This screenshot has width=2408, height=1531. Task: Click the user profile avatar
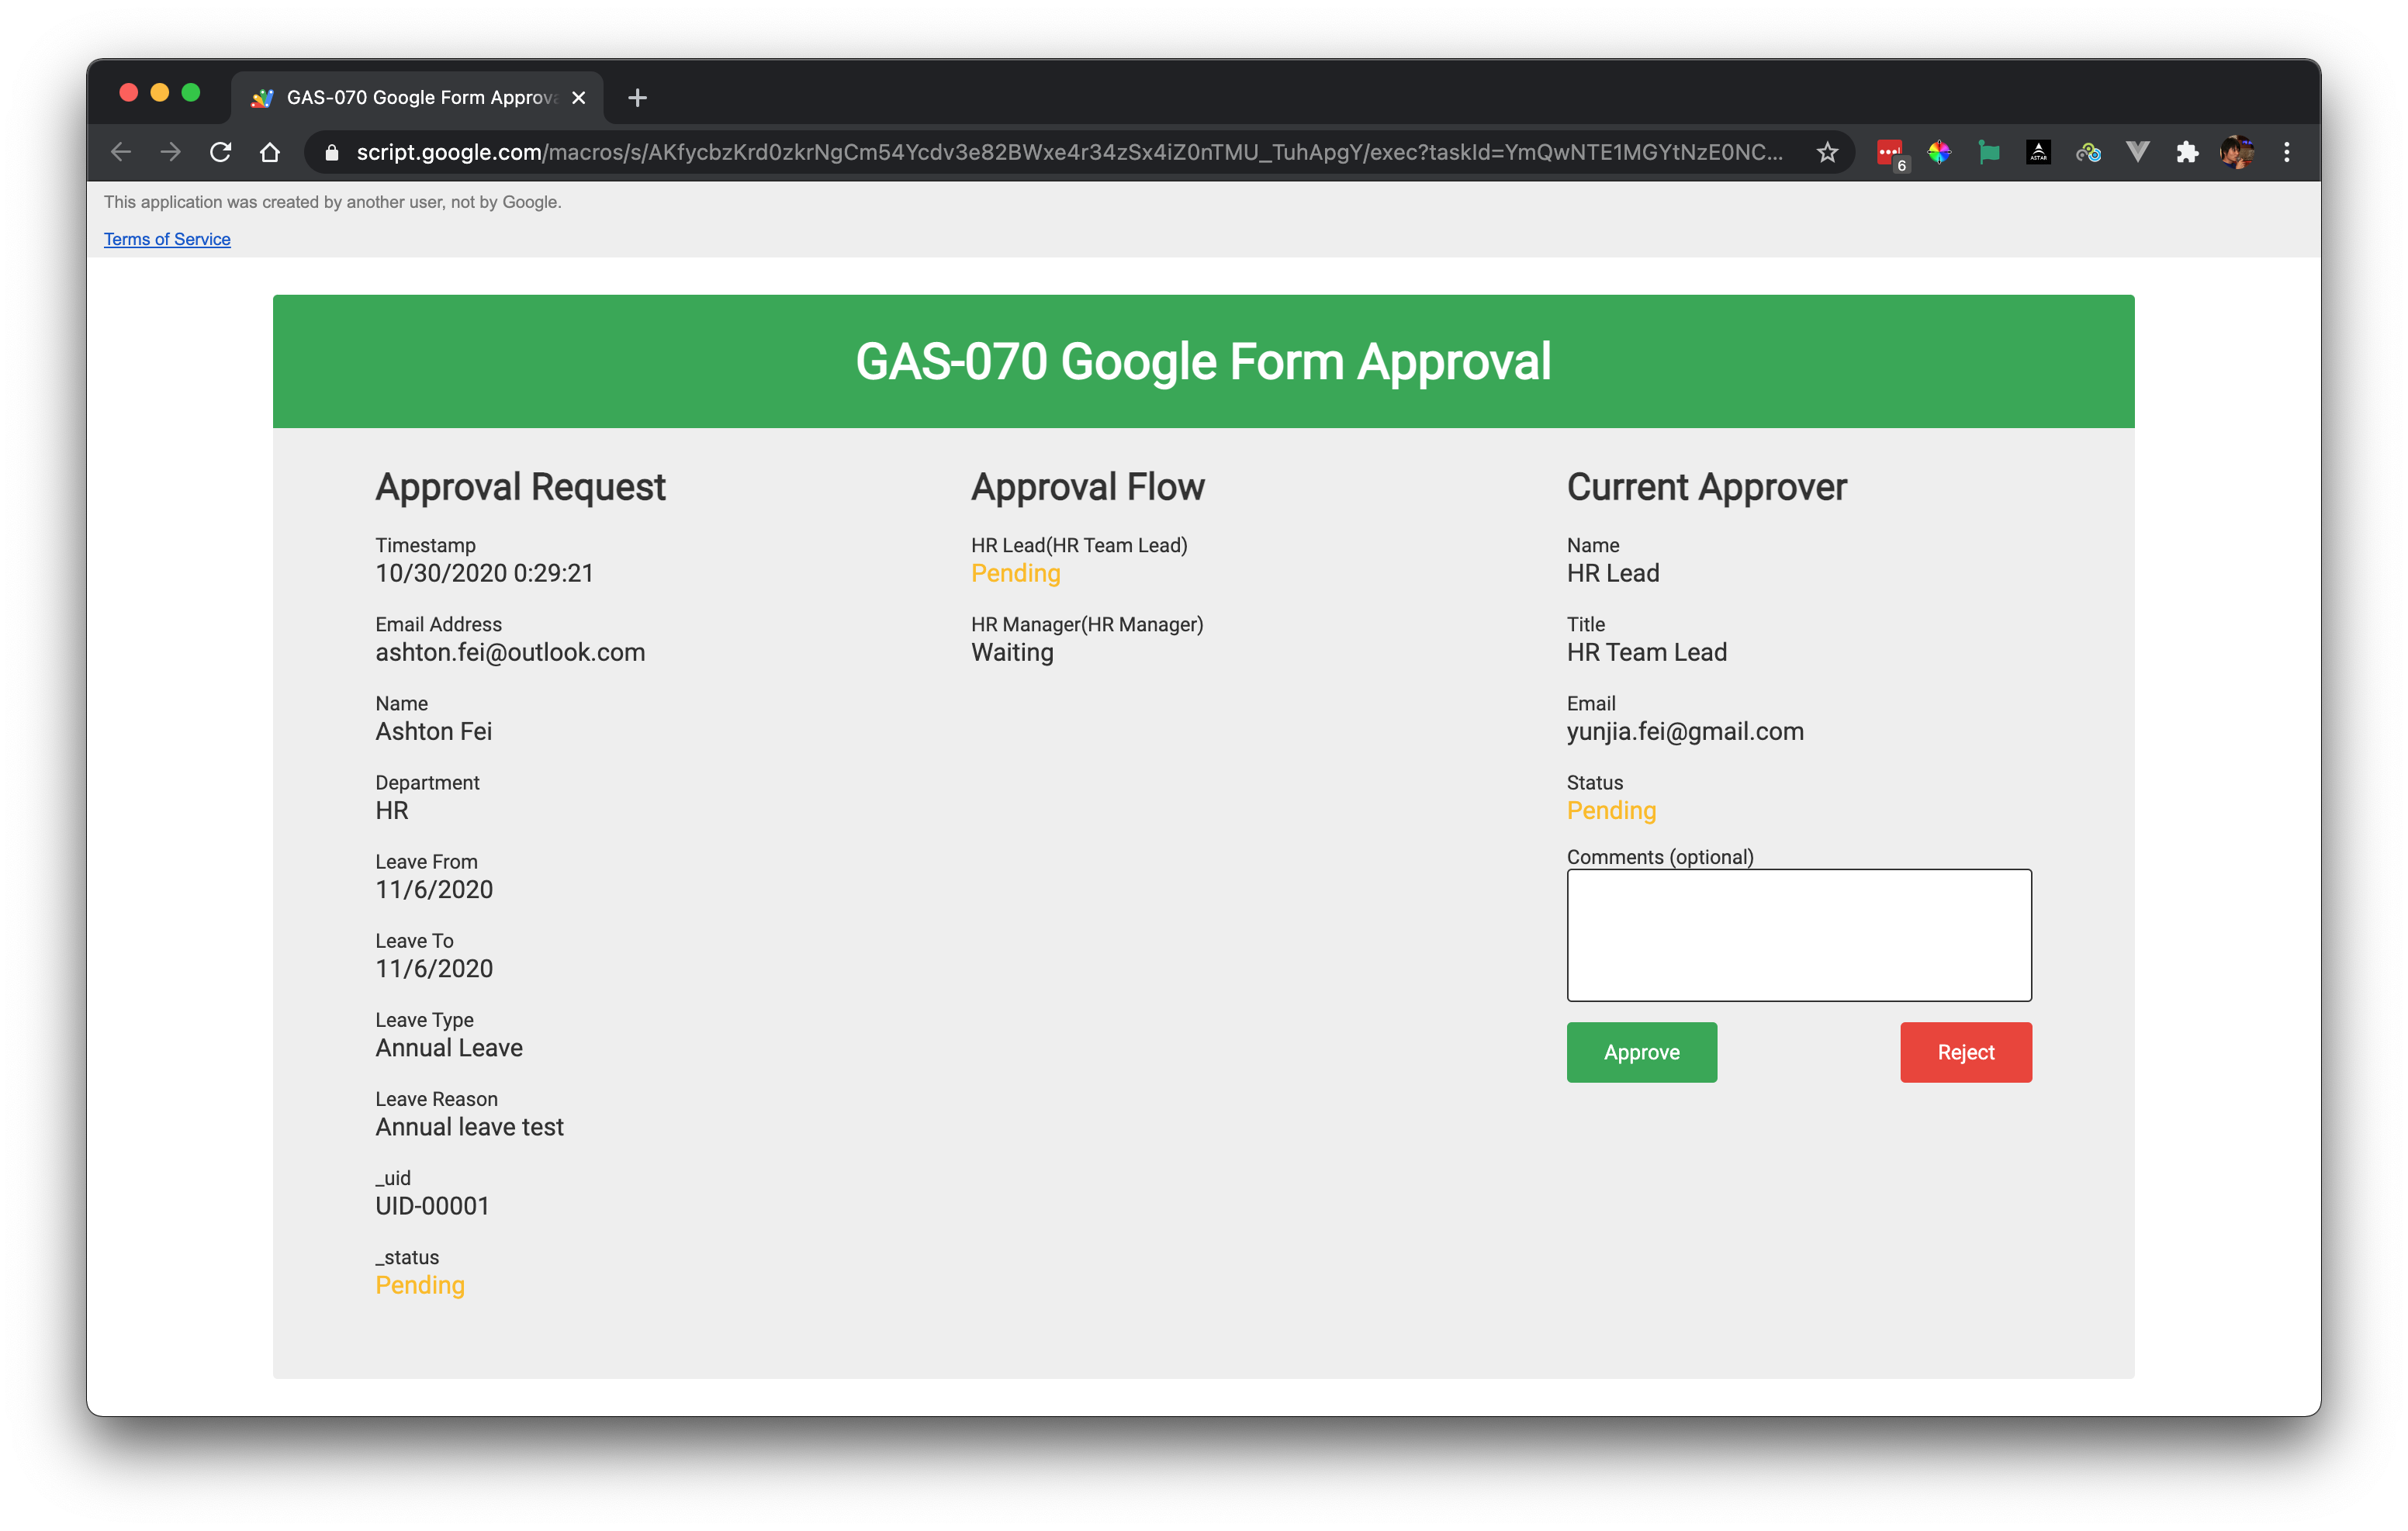click(x=2237, y=152)
